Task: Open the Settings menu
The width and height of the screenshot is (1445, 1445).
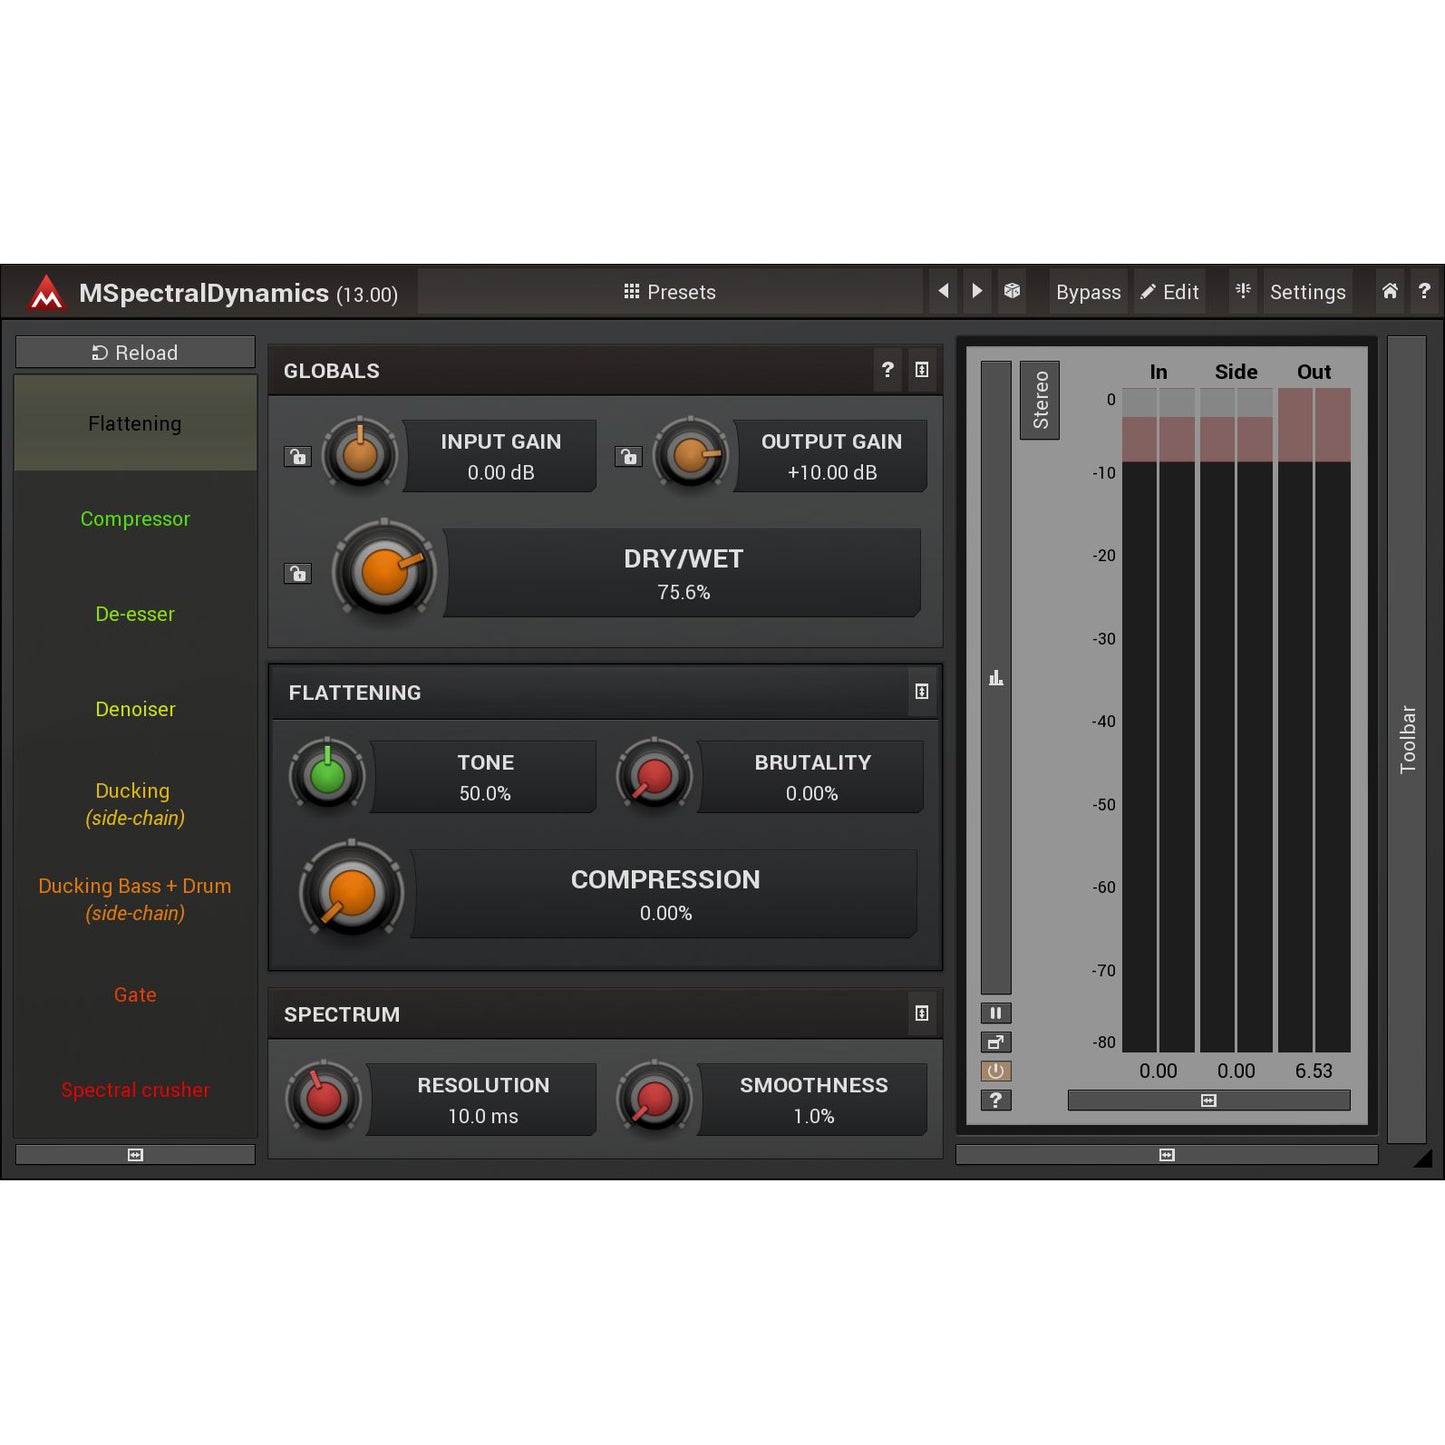Action: pos(1307,291)
